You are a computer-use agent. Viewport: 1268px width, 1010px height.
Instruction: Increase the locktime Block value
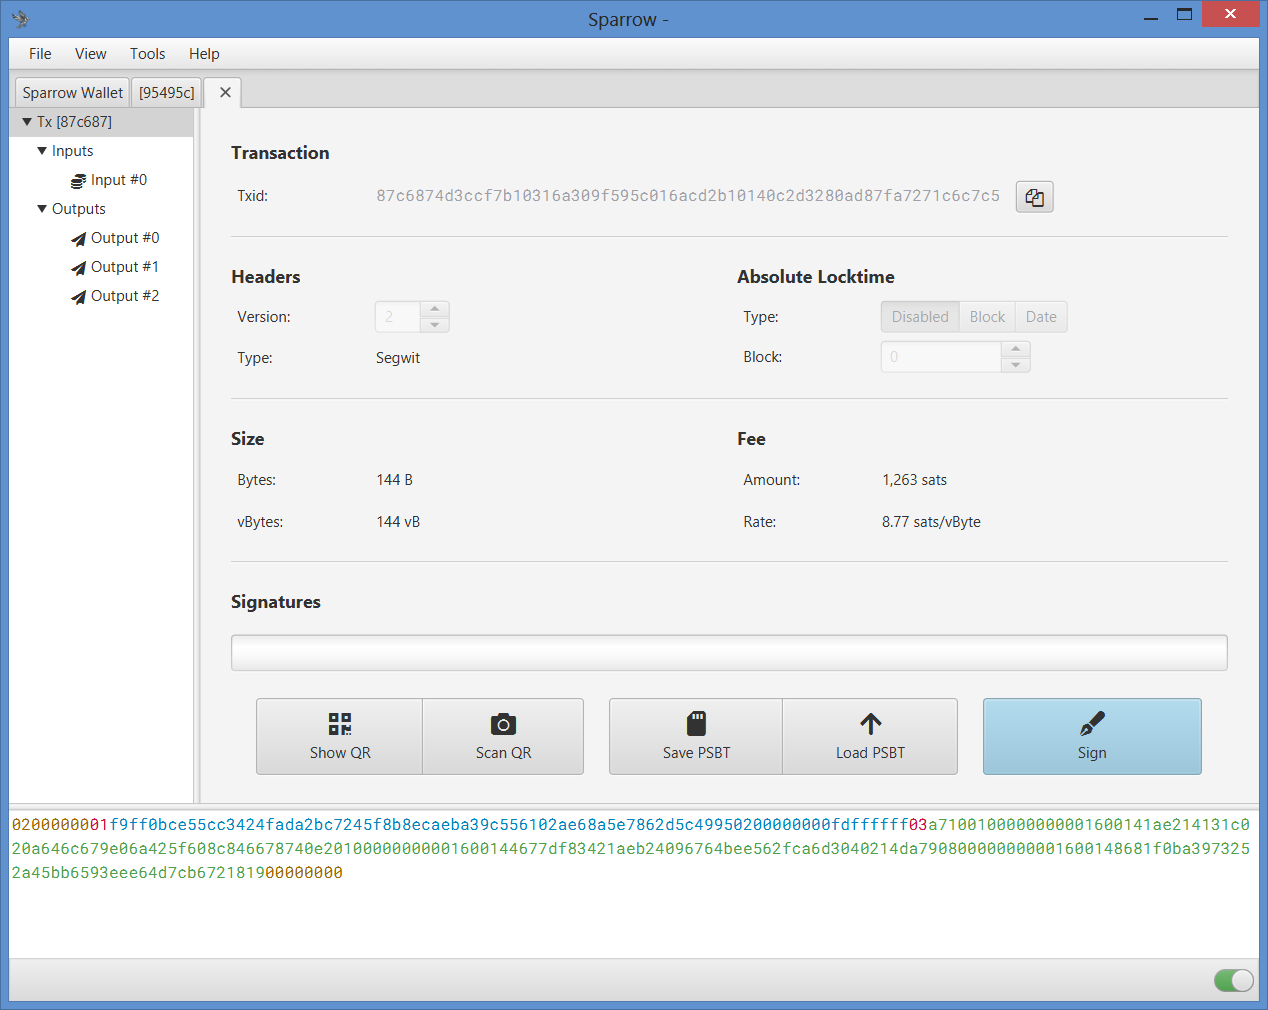click(1016, 349)
